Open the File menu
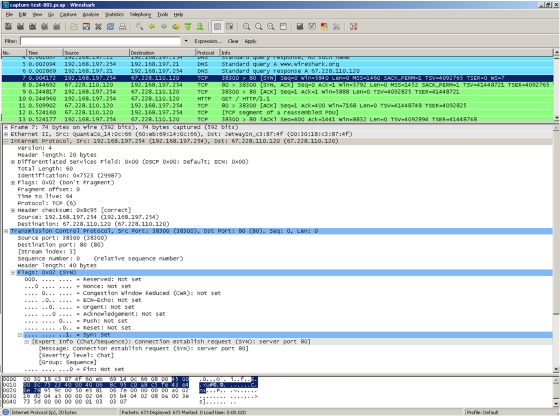Viewport: 560px width, 416px height. 9,14
